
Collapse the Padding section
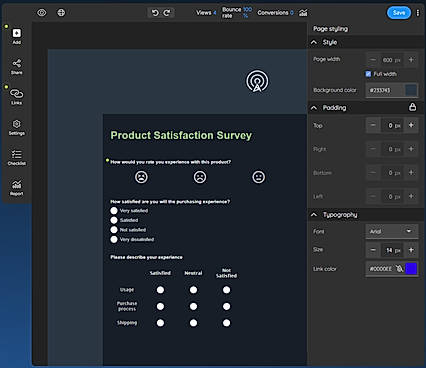[314, 108]
